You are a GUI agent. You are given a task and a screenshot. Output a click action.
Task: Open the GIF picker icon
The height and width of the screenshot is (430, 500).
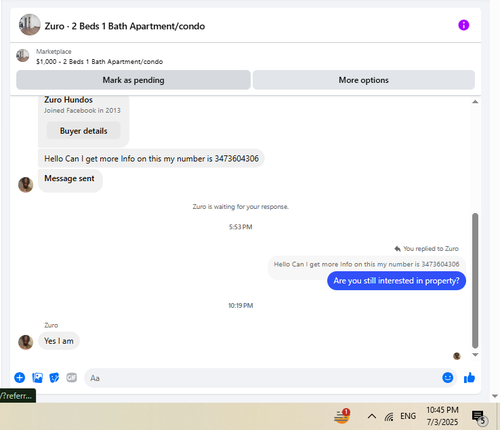click(72, 377)
